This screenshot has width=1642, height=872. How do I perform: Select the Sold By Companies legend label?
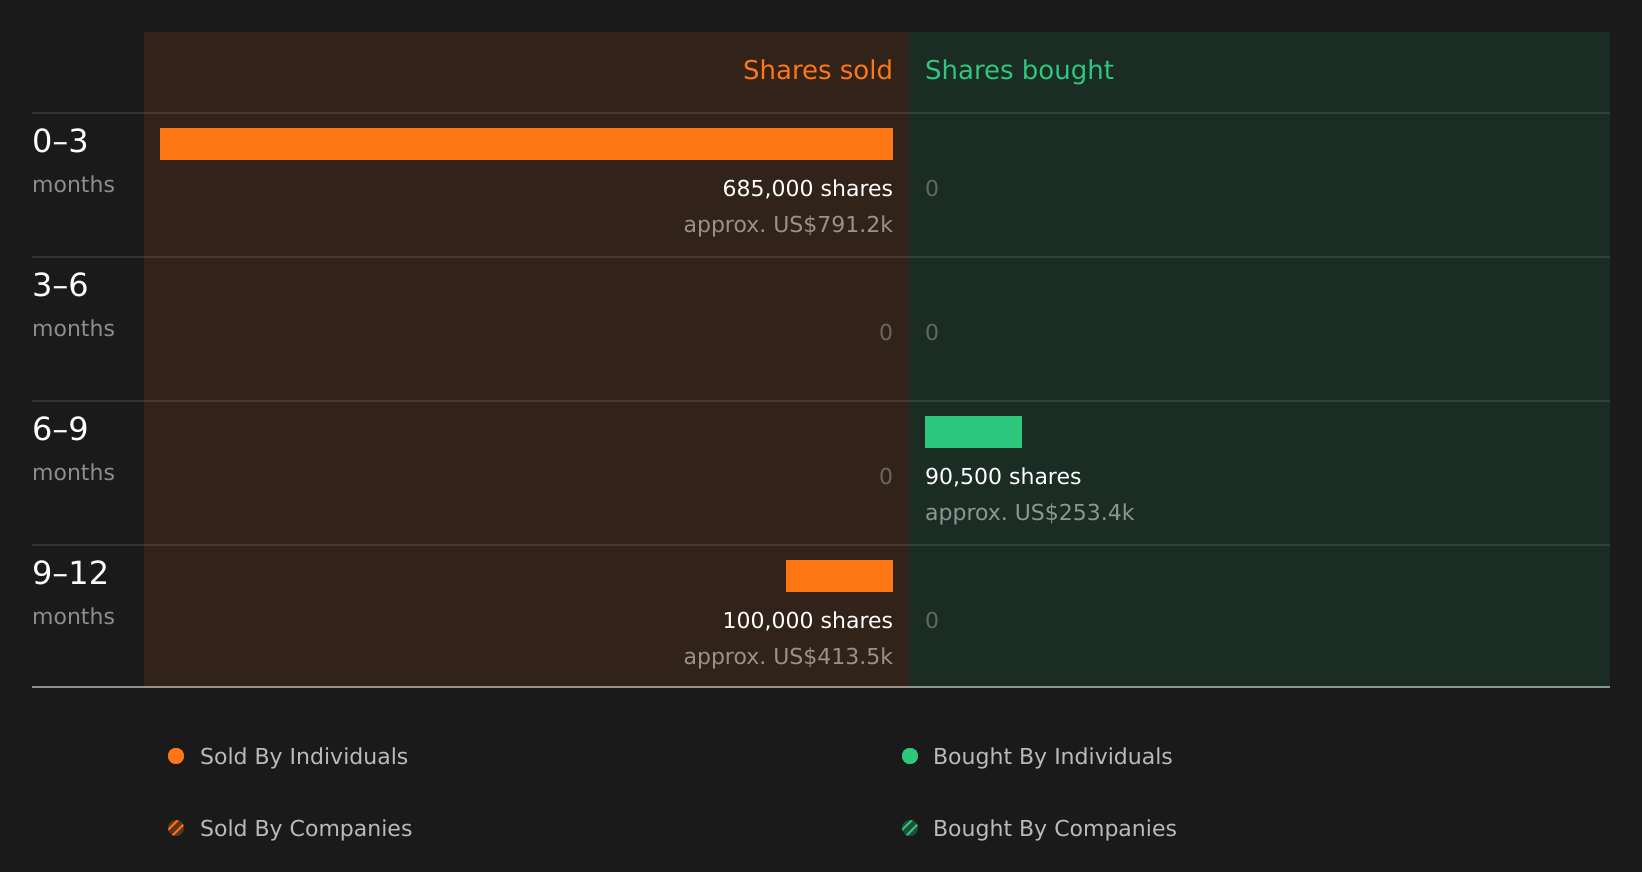[306, 829]
